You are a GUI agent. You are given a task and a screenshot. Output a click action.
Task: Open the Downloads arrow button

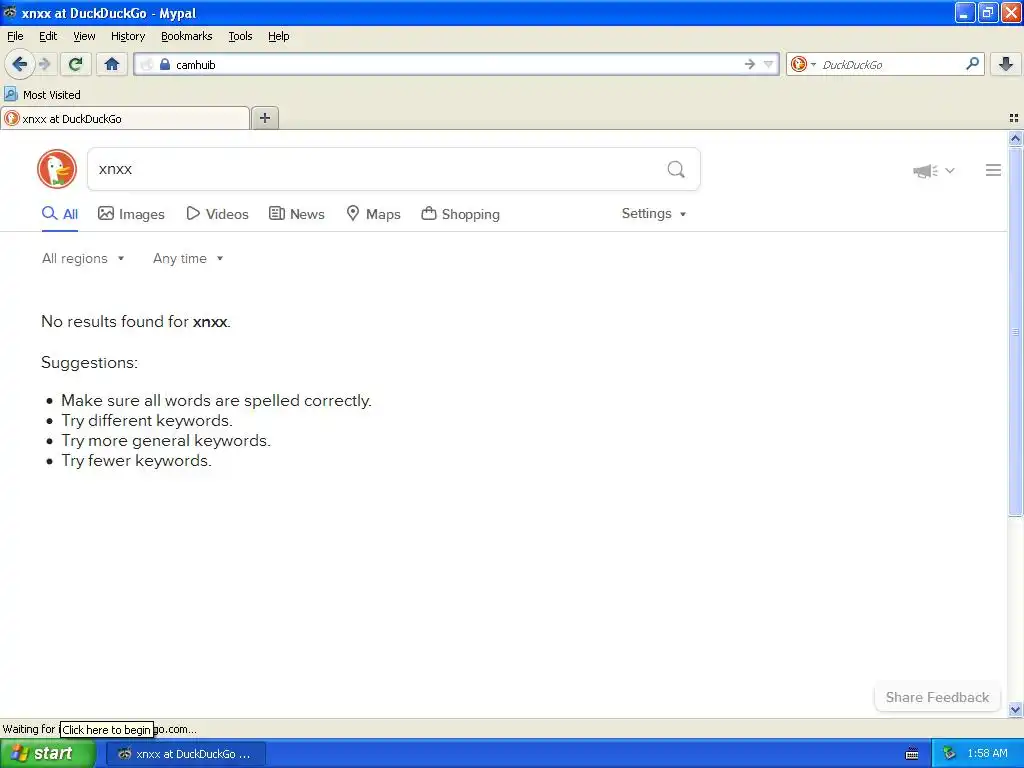1006,64
